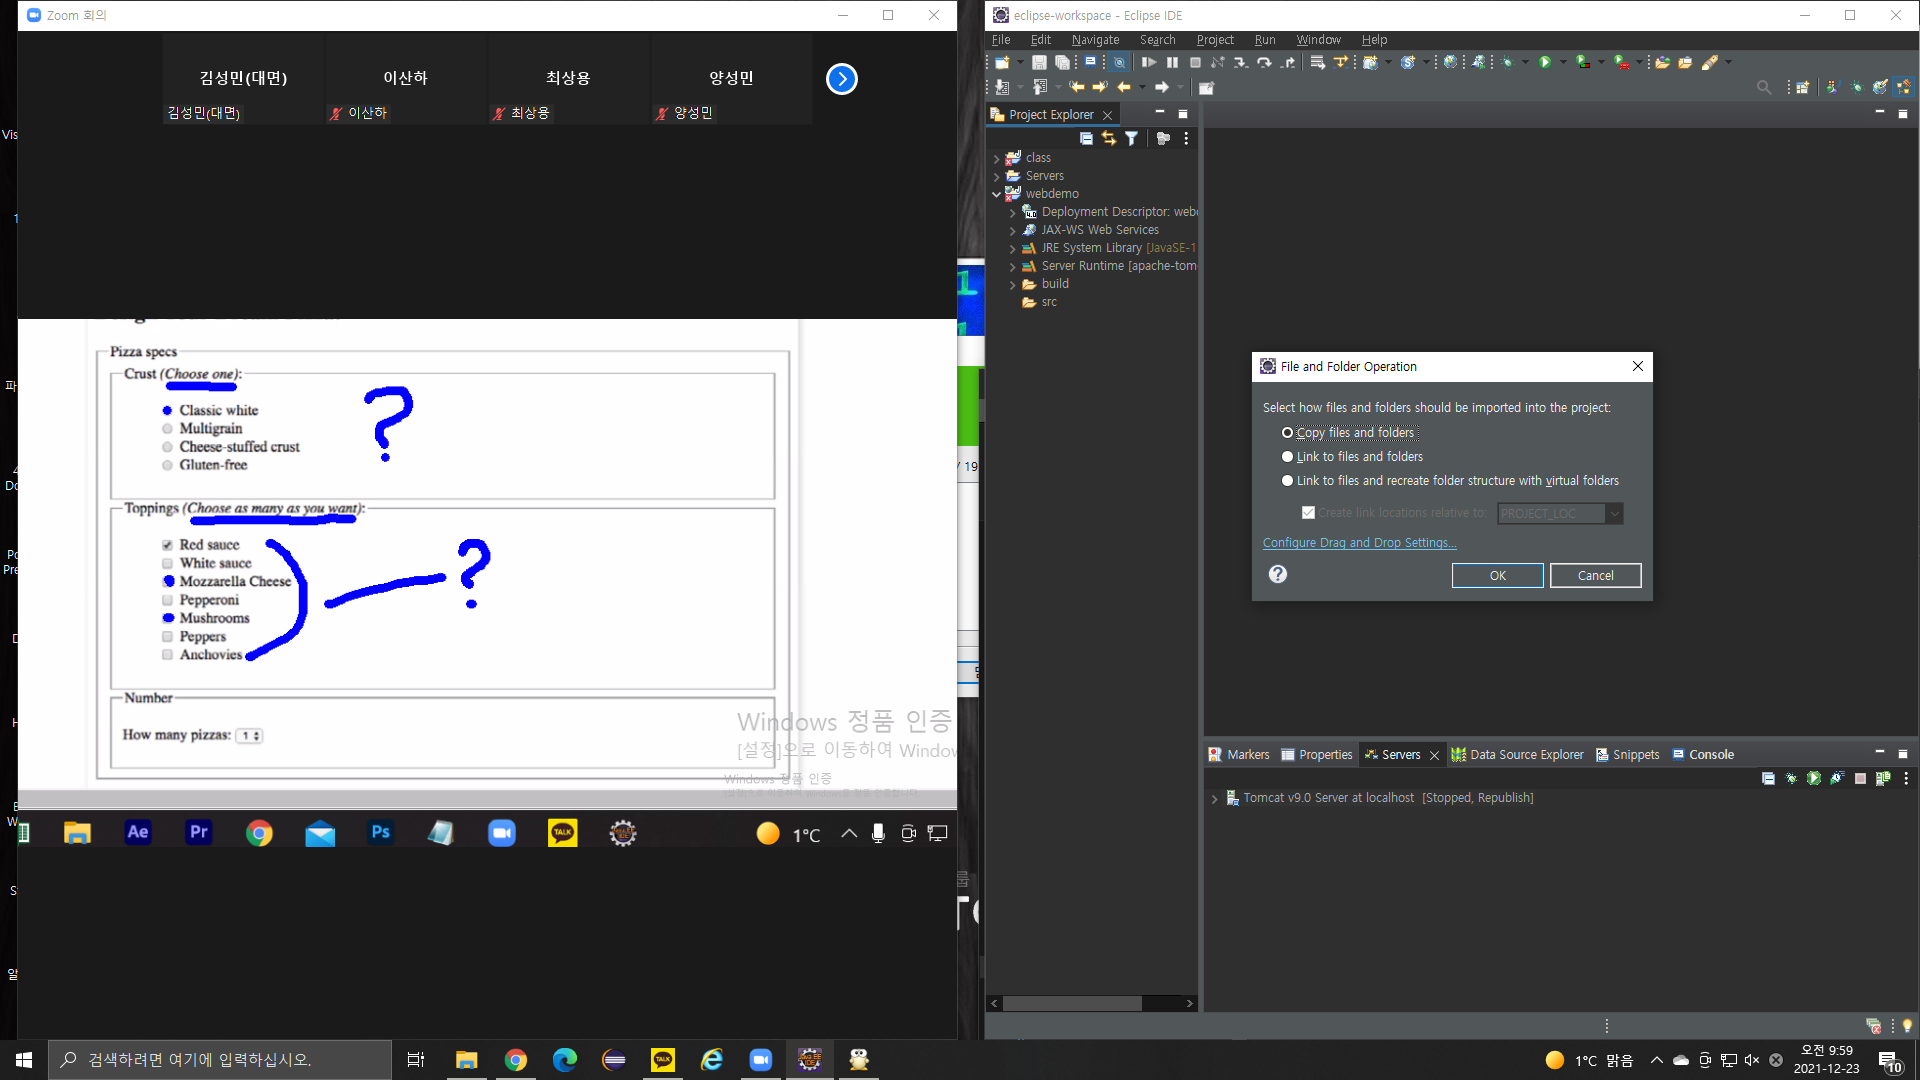Open Configure Drag and Drop Settings link

click(x=1359, y=543)
